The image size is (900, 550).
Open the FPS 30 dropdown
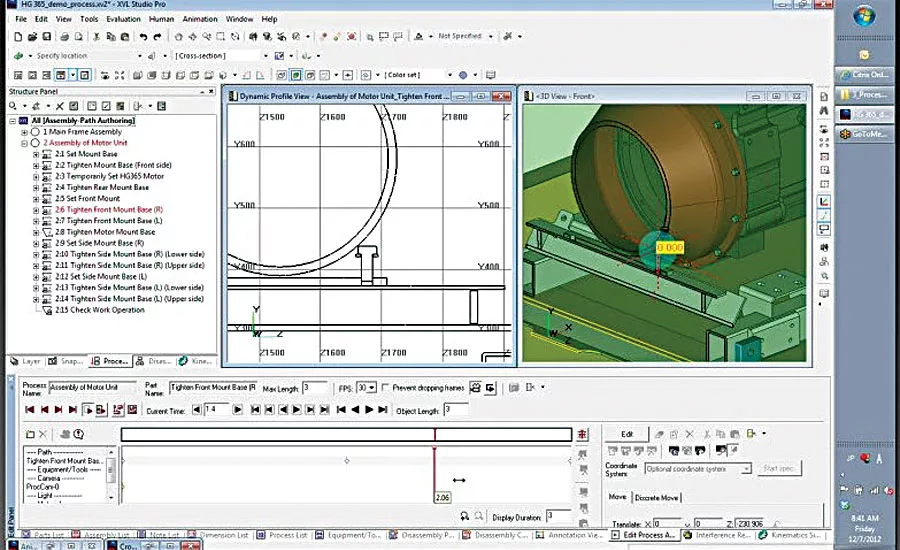point(372,388)
